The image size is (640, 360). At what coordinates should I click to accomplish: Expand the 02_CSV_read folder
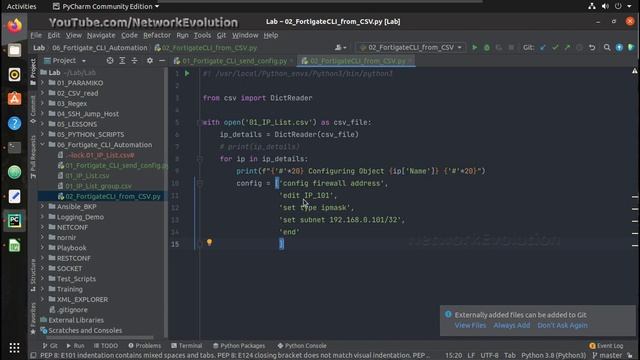pos(42,93)
